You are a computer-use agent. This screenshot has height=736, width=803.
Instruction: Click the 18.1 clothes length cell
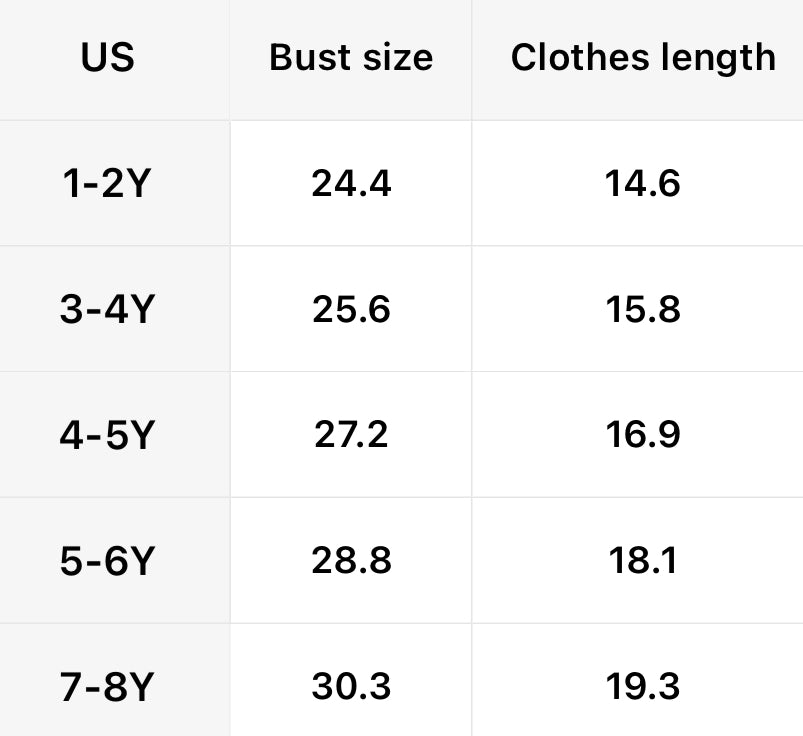643,561
